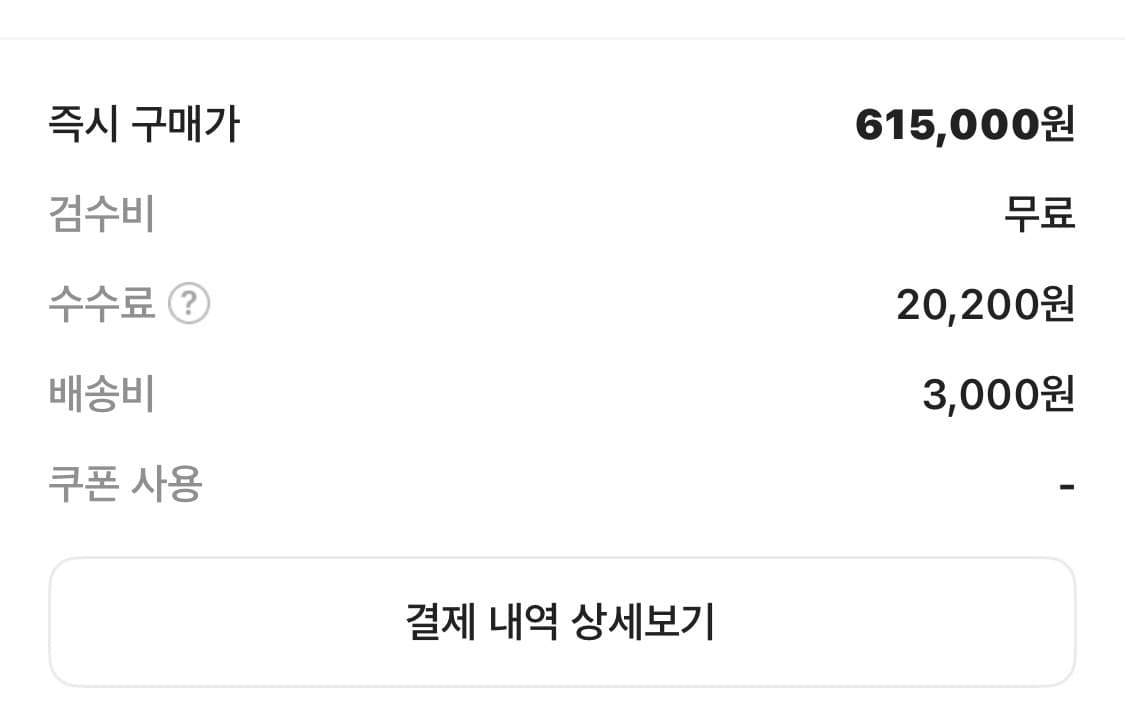Select the 20,200원 fee amount
The height and width of the screenshot is (717, 1125).
pos(984,304)
